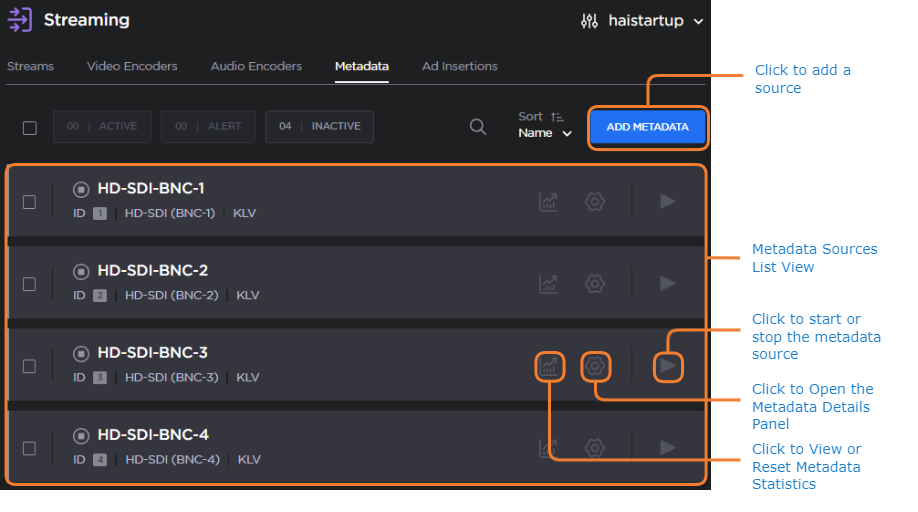918x512 pixels.
Task: Toggle the sort order arrows icon
Action: pos(557,117)
